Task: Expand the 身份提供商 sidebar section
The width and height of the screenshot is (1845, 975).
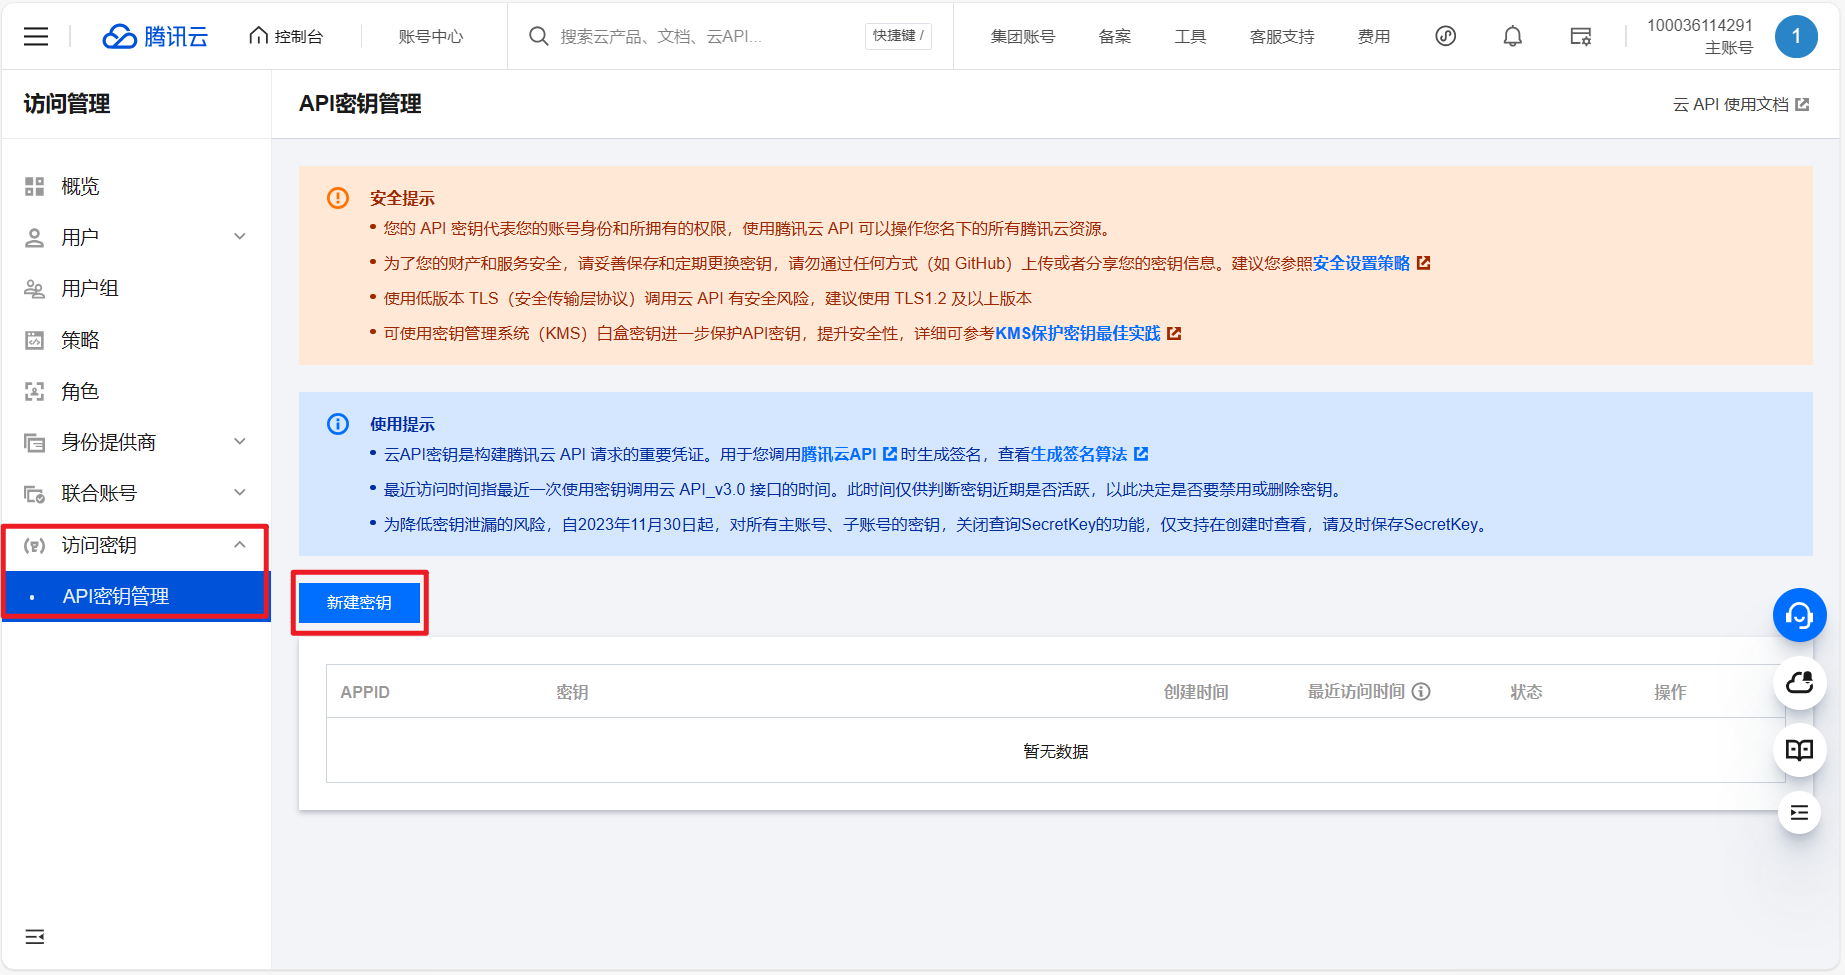Action: tap(239, 442)
